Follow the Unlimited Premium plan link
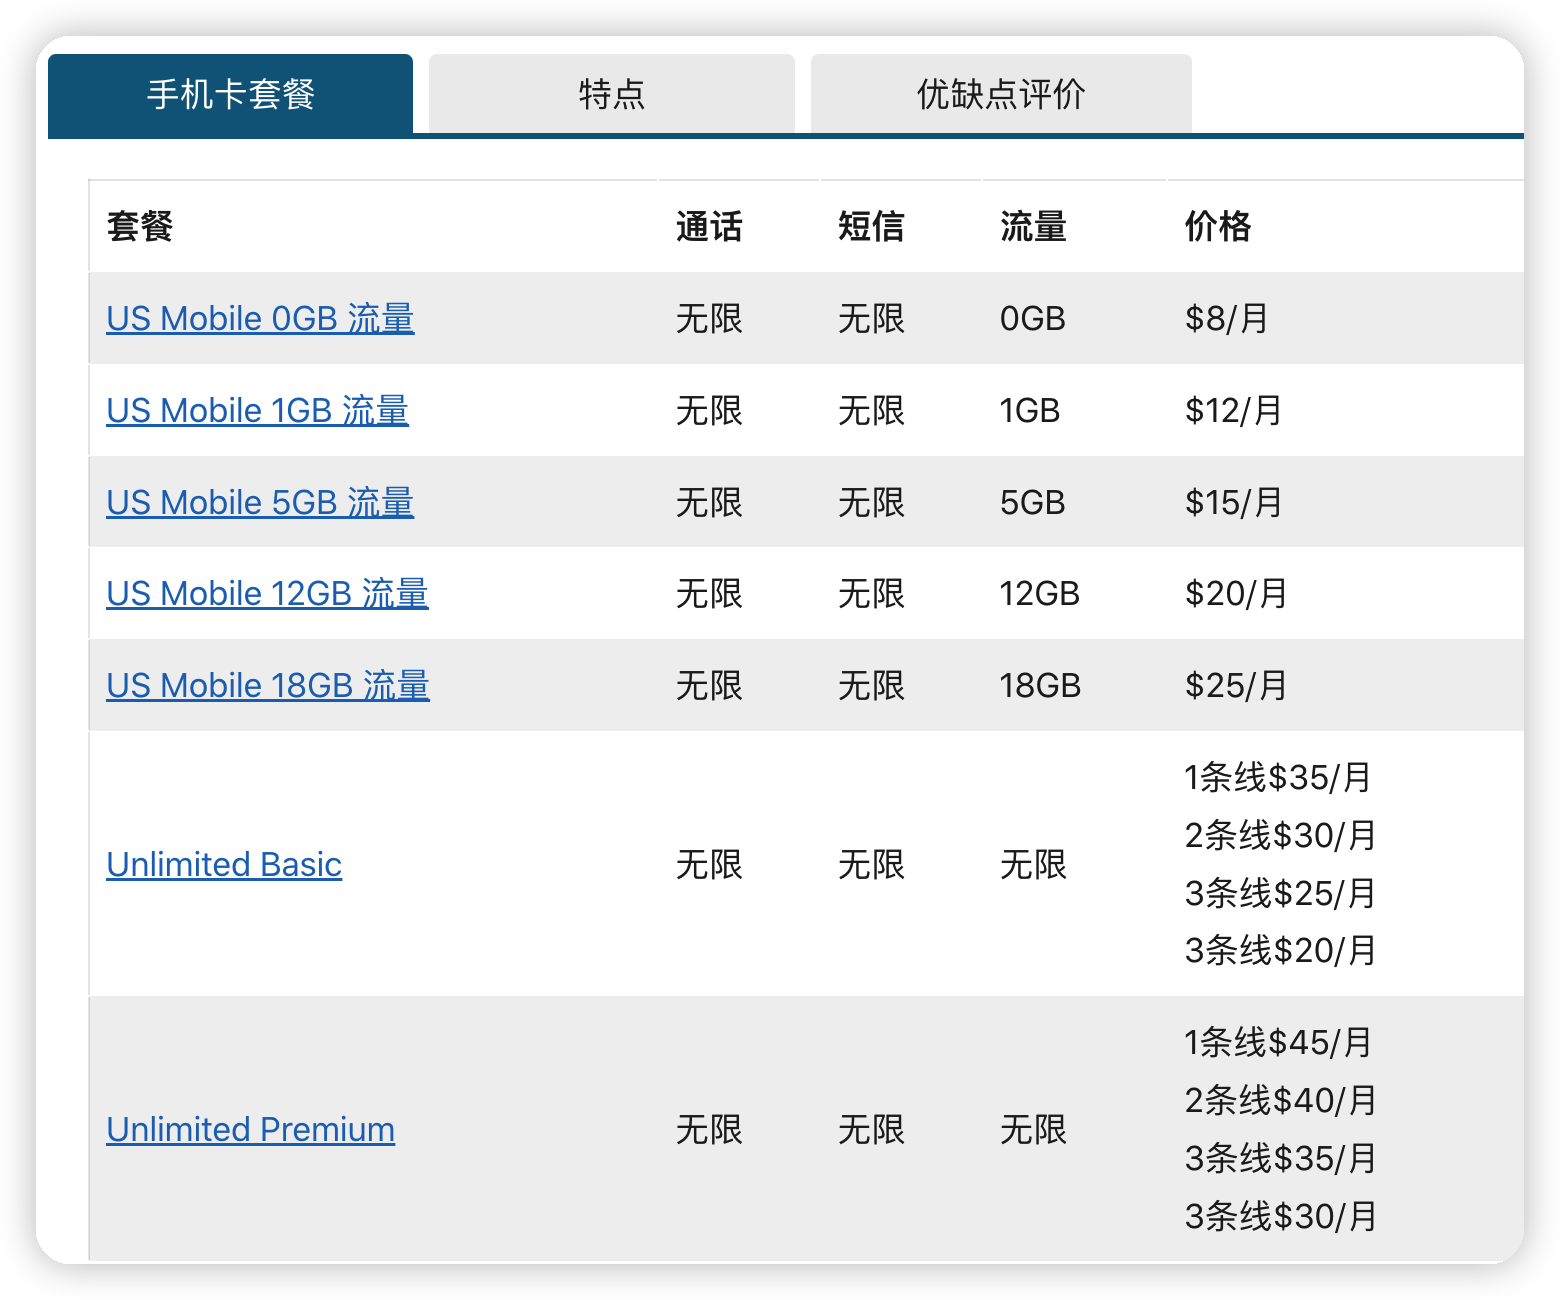Image resolution: width=1560 pixels, height=1300 pixels. pos(250,1130)
